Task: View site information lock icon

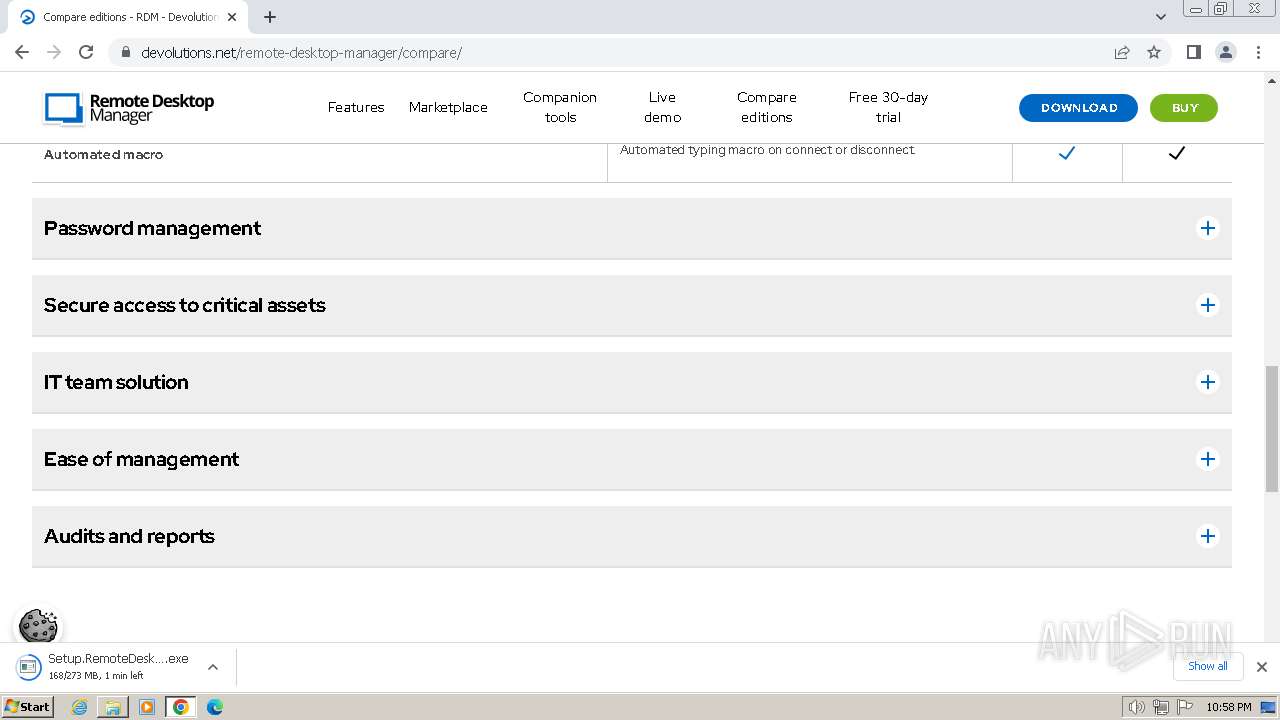Action: click(x=126, y=52)
